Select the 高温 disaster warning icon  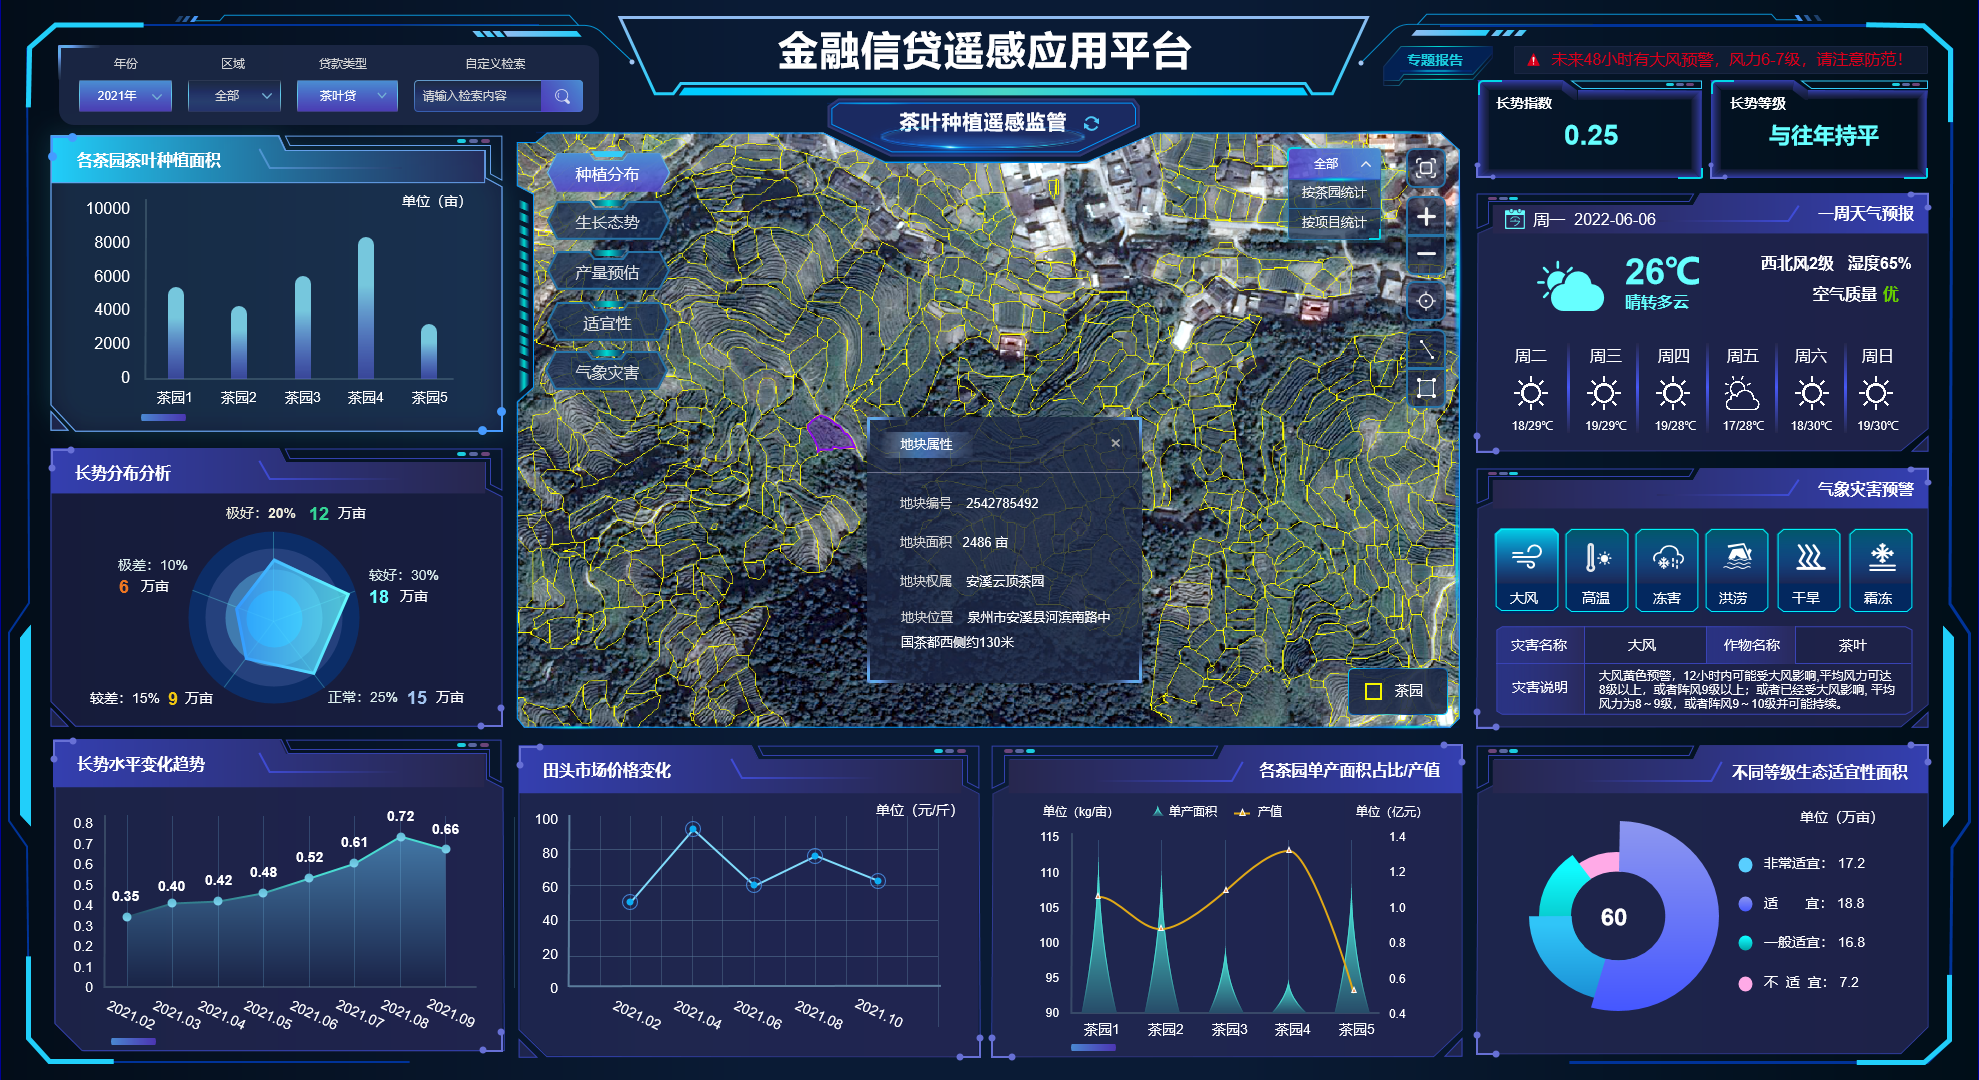click(x=1596, y=570)
